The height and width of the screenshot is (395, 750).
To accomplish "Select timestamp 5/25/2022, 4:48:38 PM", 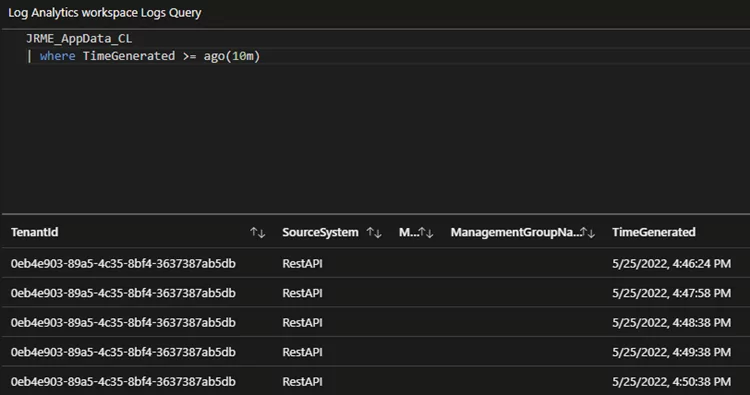I will (672, 323).
